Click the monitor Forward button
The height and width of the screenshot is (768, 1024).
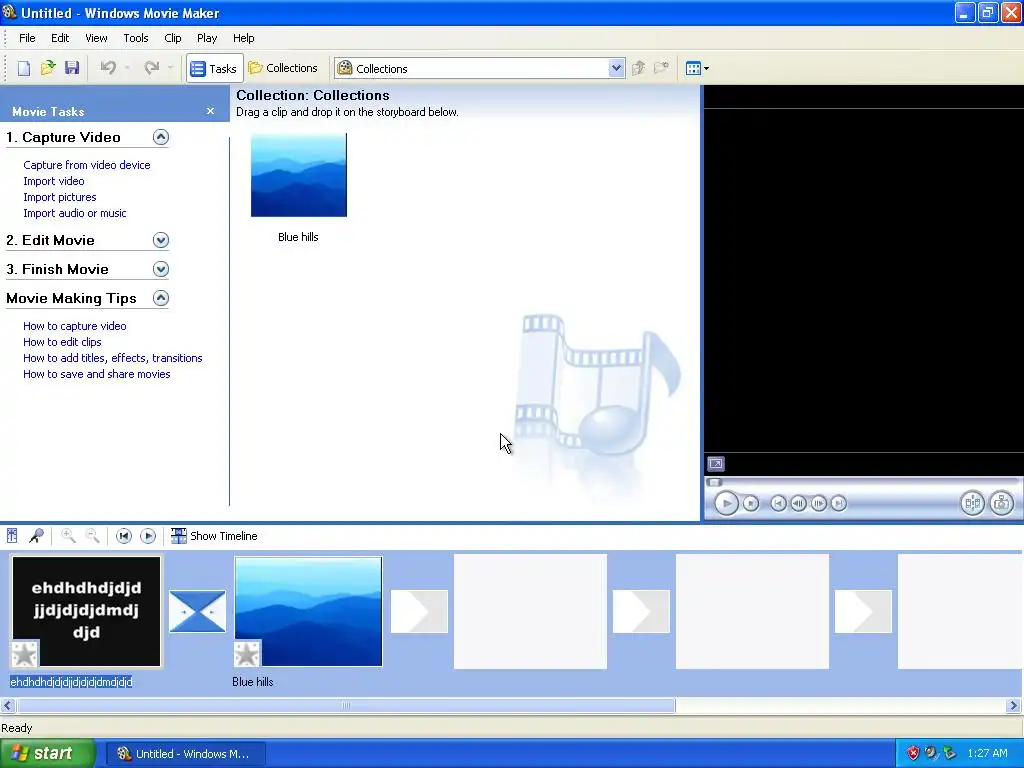pos(839,504)
